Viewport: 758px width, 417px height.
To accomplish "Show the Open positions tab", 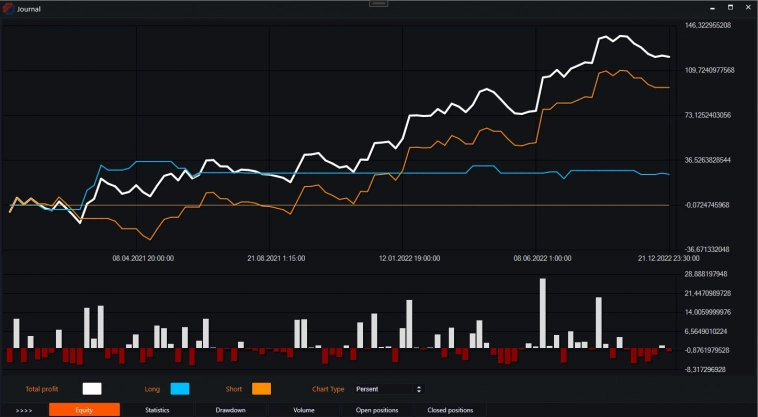I will (377, 410).
